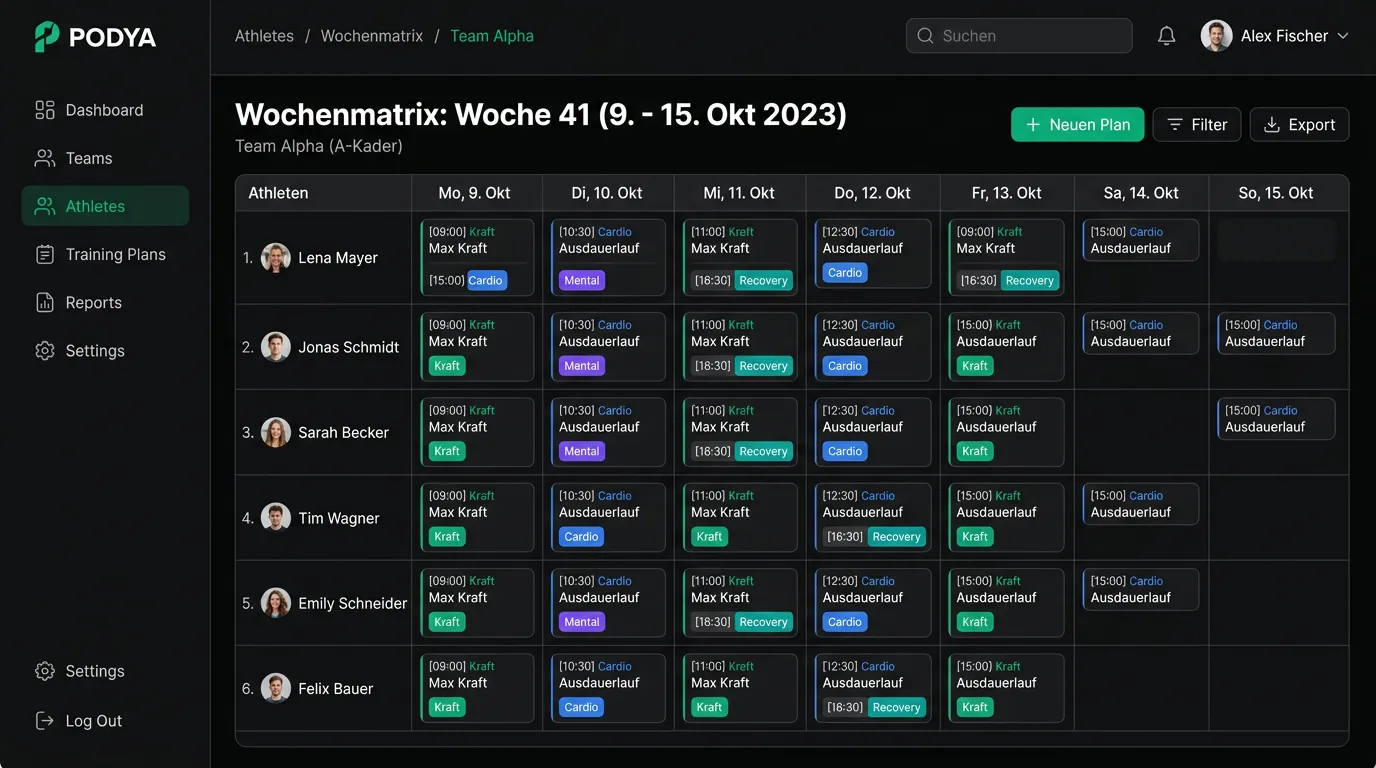
Task: Click the Do, 12. Okt column header
Action: pyautogui.click(x=873, y=193)
